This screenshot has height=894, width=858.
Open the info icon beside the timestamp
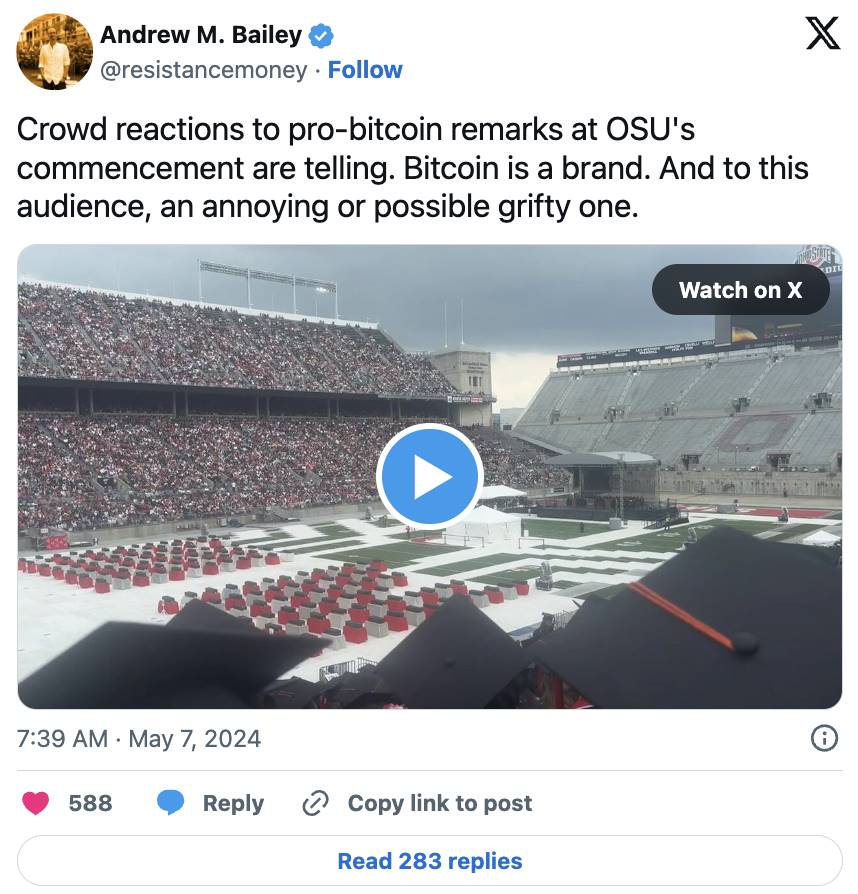(823, 739)
